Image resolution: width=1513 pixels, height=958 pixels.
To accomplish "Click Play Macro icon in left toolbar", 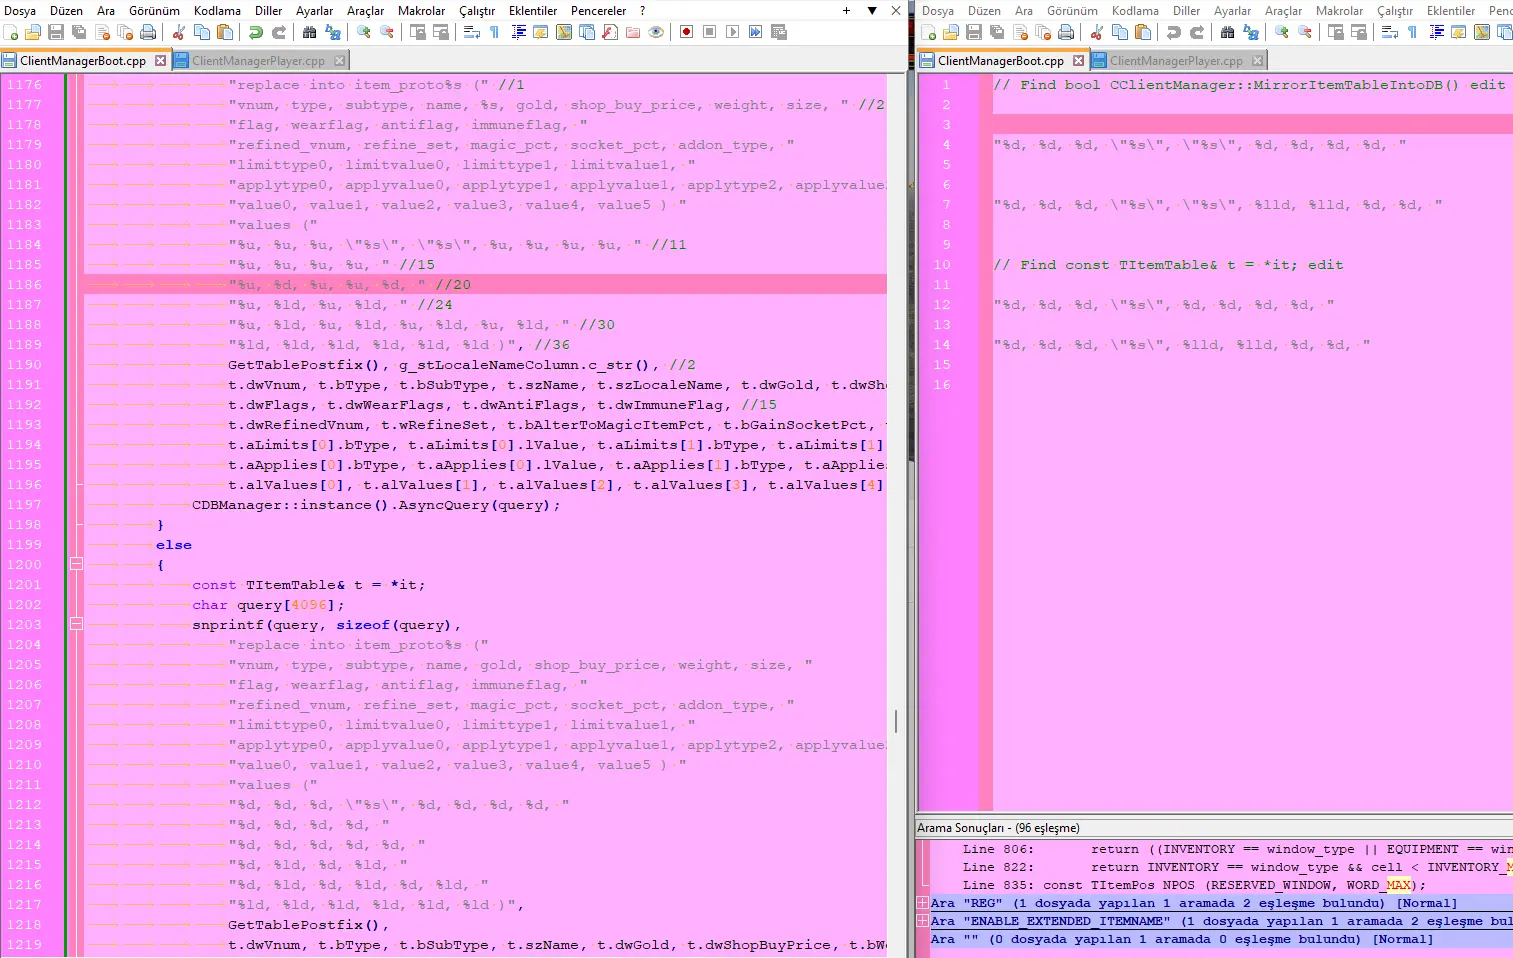I will [x=733, y=32].
